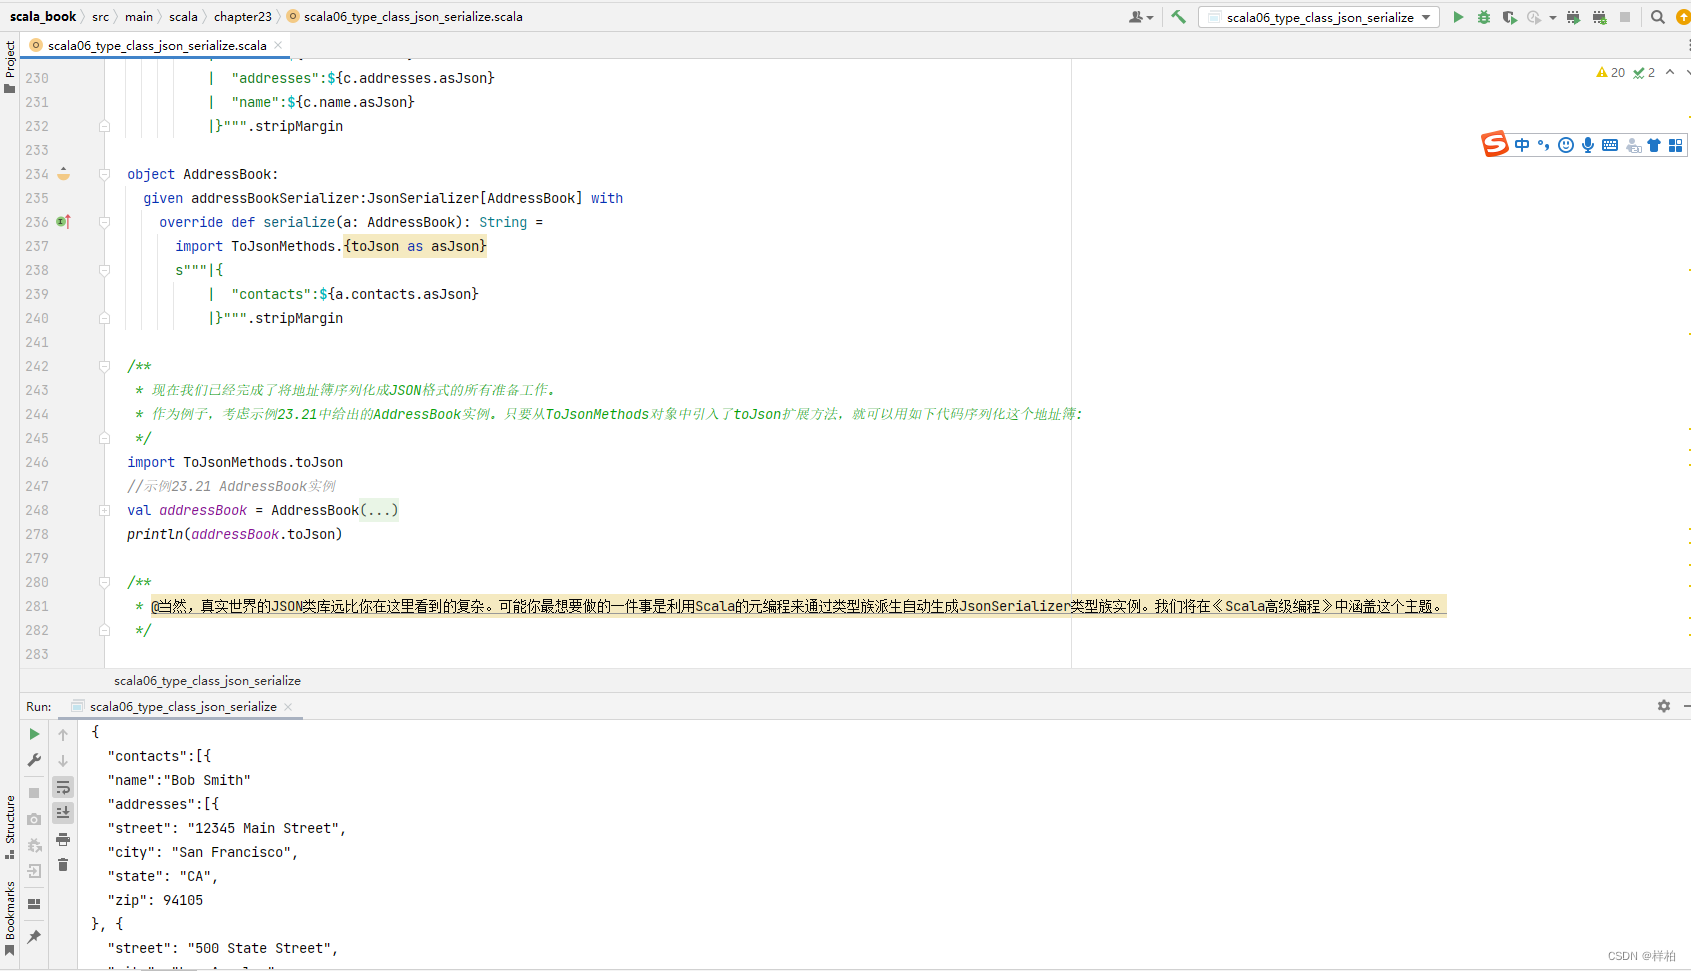
Task: Debug the scala06_type_class_json_serialize configuration
Action: (1483, 17)
